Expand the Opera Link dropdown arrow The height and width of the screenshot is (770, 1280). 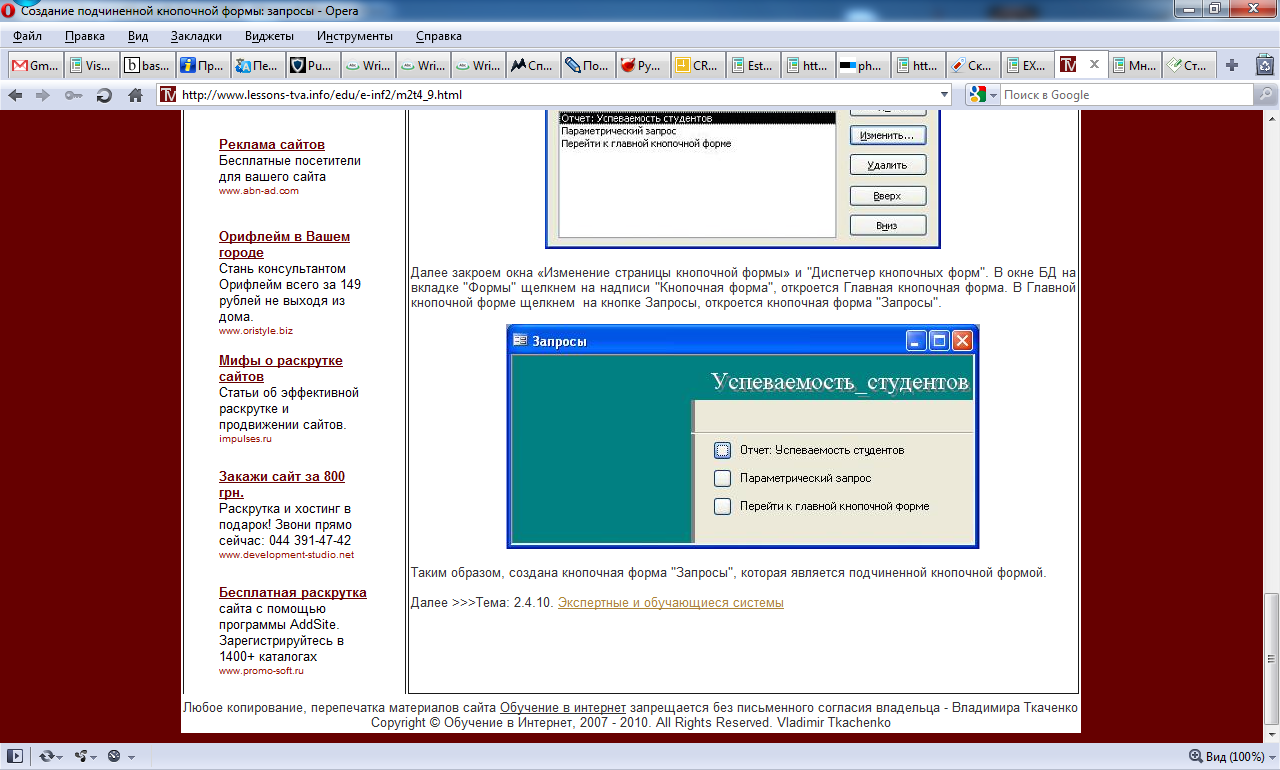tap(60, 757)
